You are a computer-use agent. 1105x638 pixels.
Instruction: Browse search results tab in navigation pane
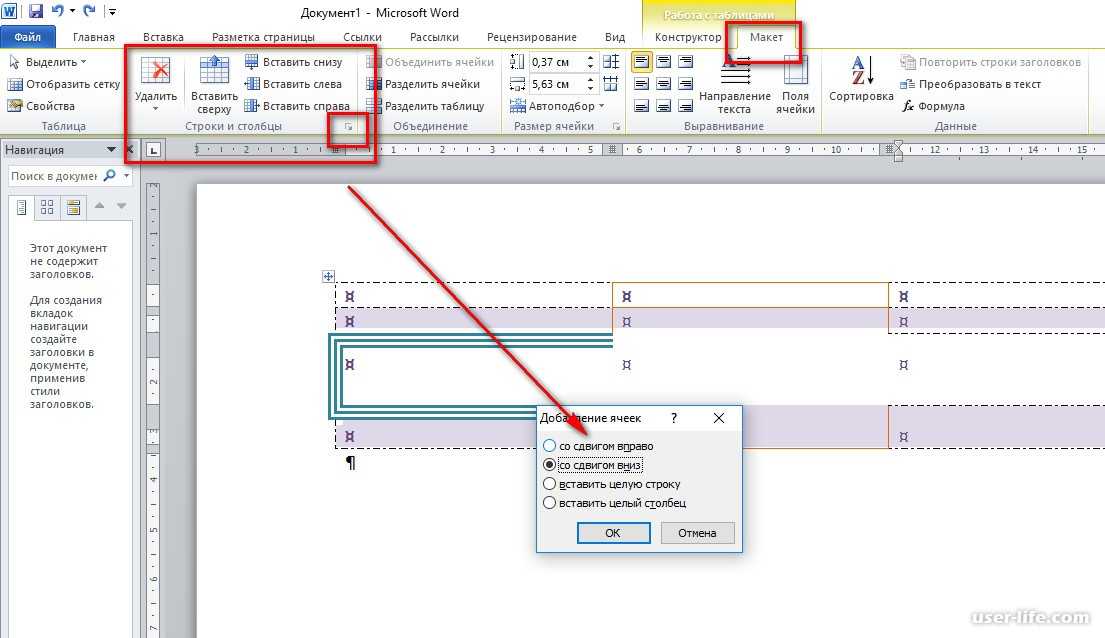(73, 207)
